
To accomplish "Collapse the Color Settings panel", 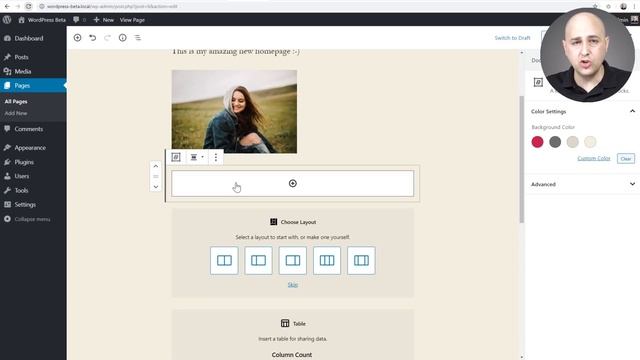I will coord(632,111).
